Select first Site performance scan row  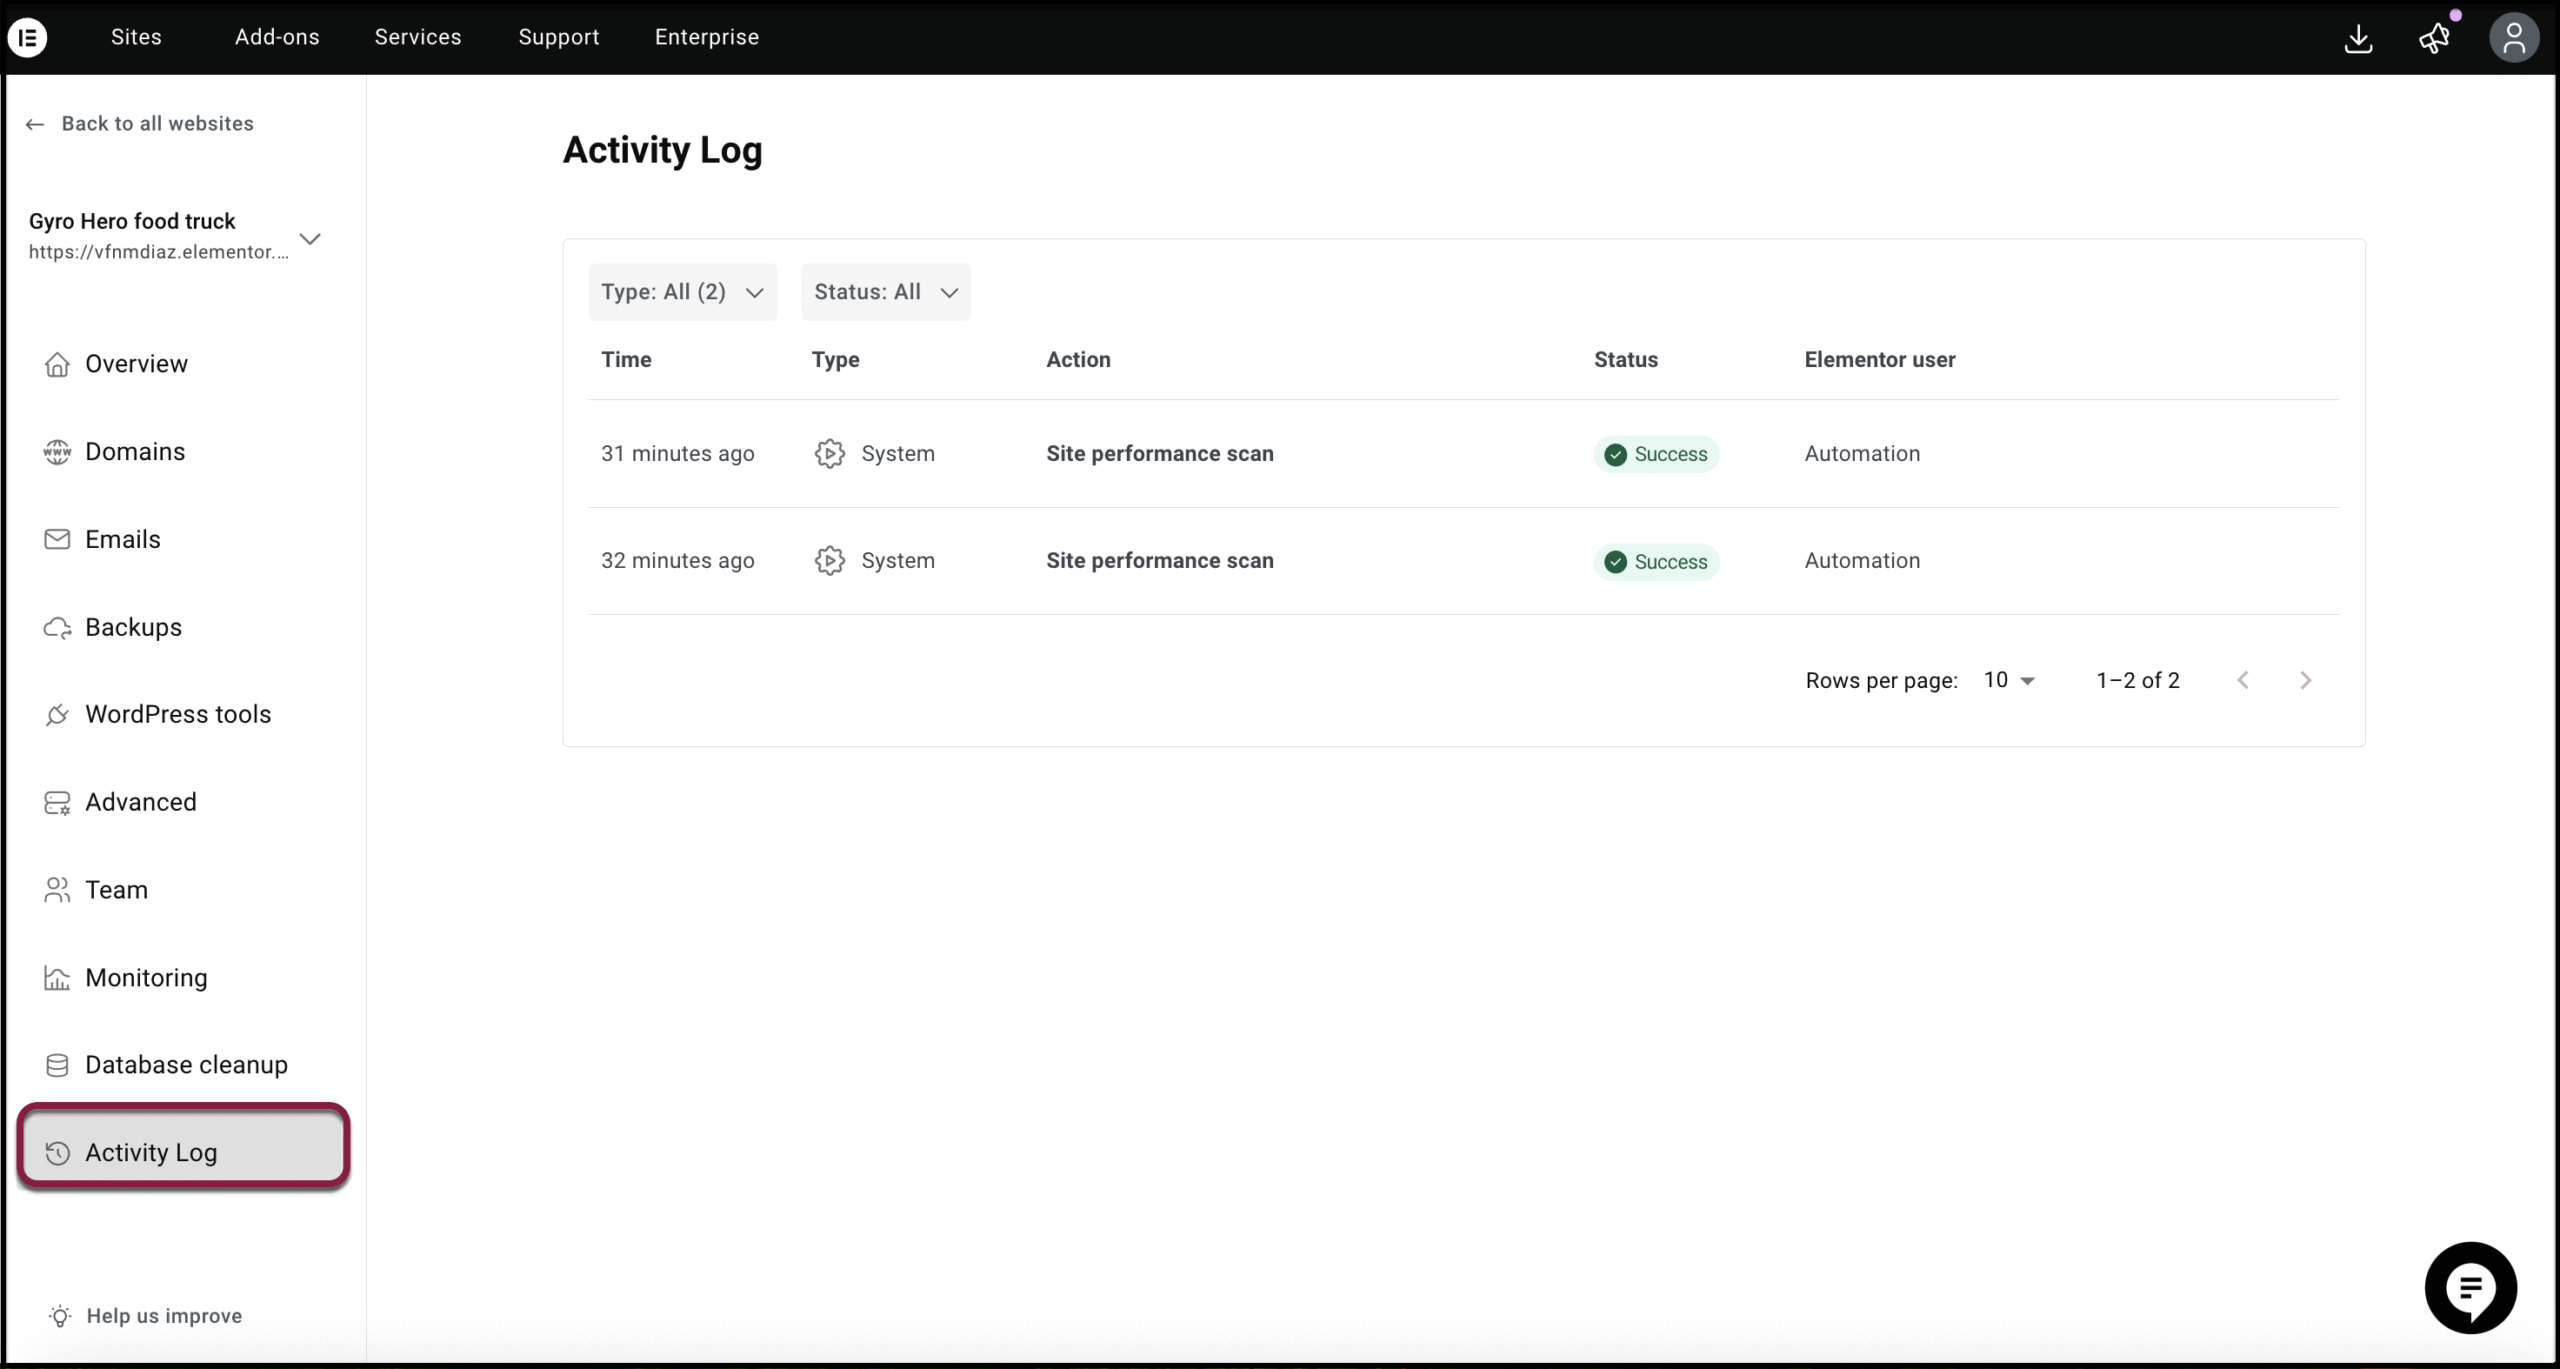1159,454
